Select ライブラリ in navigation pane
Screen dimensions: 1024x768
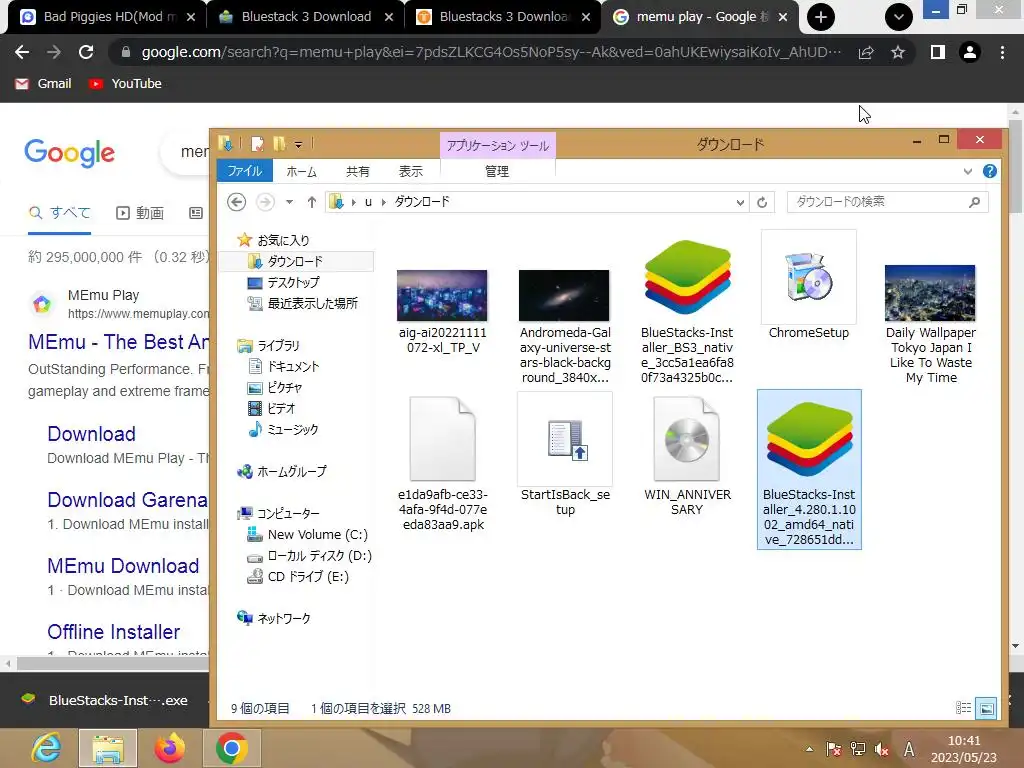click(278, 345)
